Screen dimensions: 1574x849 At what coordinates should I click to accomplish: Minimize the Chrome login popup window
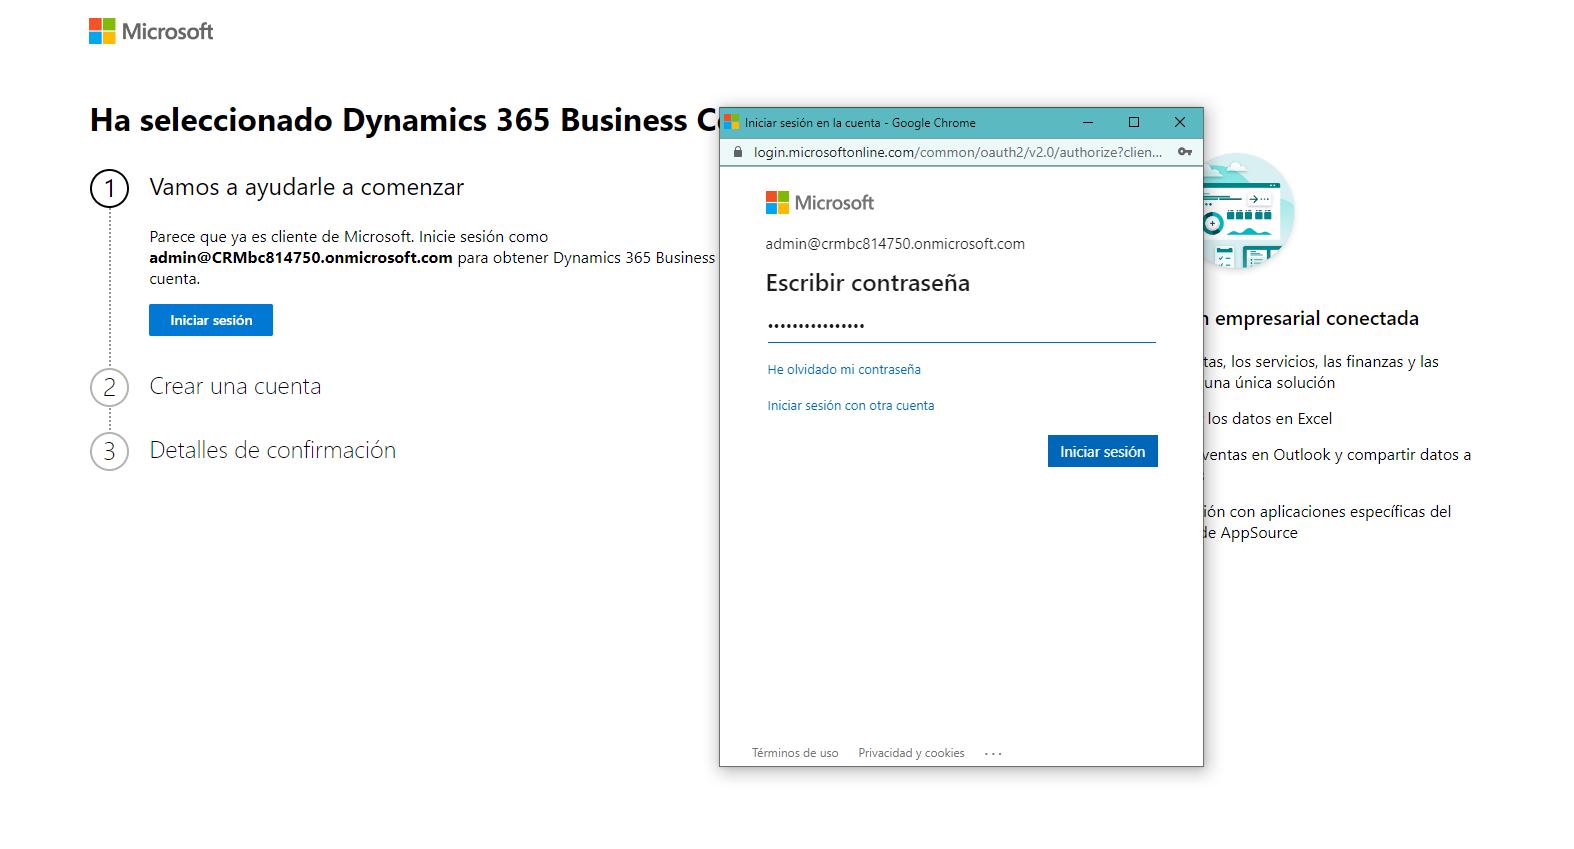(x=1088, y=122)
